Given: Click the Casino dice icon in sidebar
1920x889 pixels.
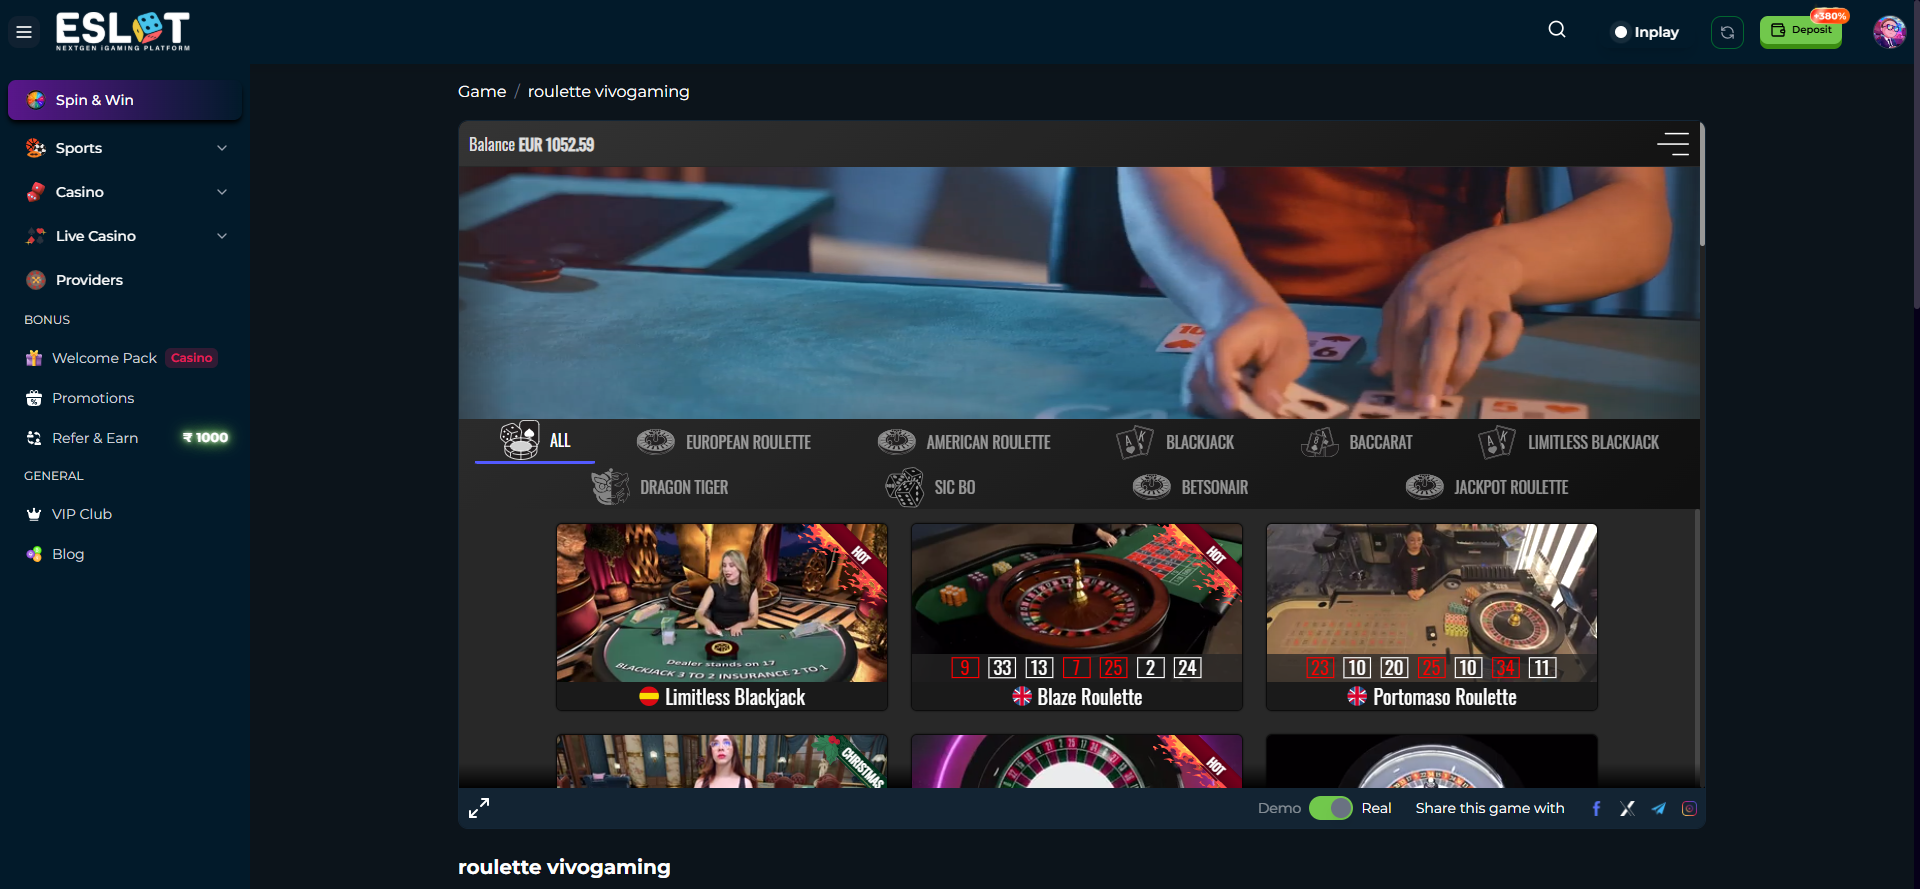Looking at the screenshot, I should [x=36, y=192].
